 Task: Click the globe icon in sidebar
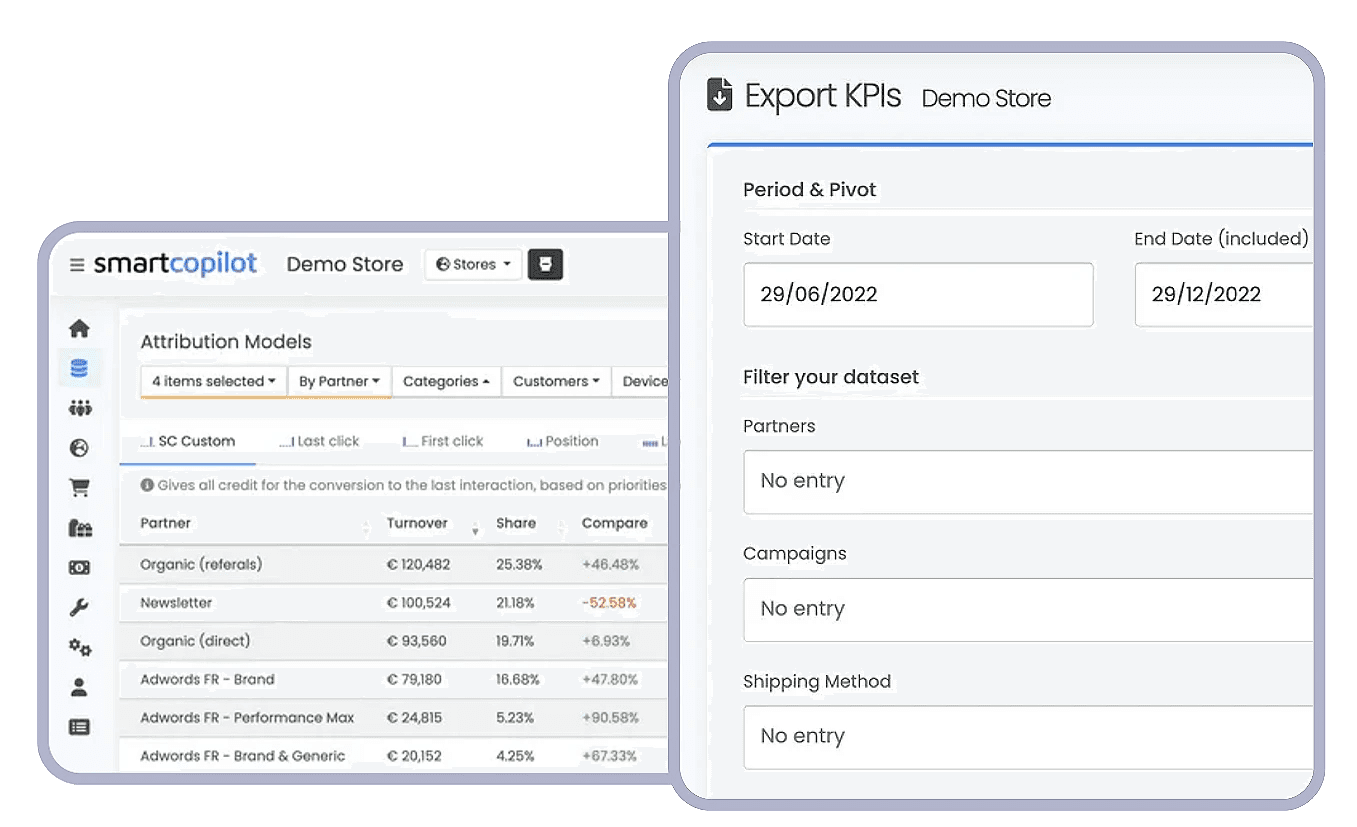tap(79, 448)
